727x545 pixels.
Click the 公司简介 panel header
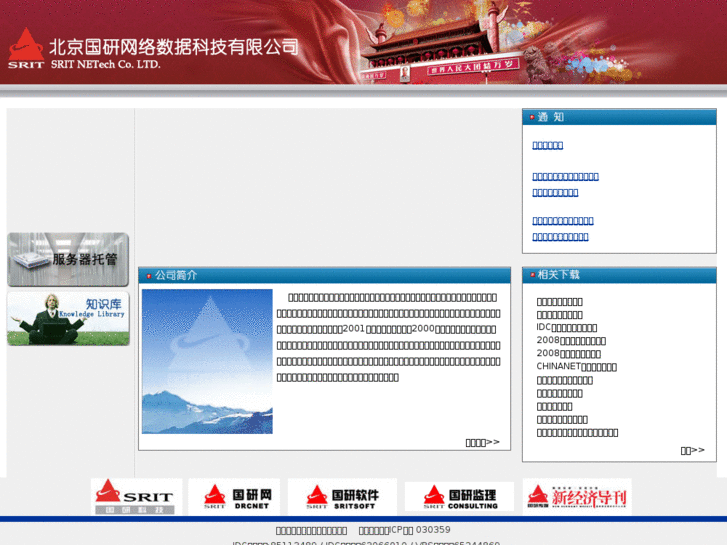click(325, 276)
